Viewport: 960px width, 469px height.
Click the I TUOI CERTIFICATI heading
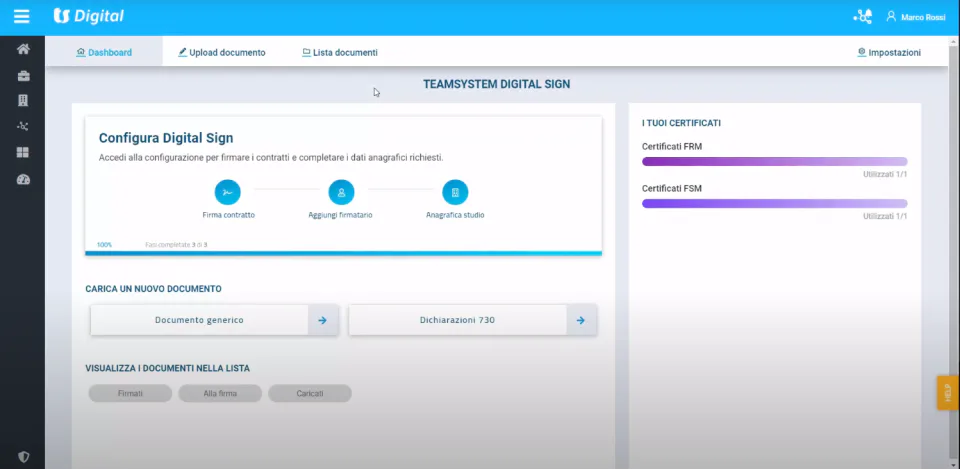[x=681, y=123]
